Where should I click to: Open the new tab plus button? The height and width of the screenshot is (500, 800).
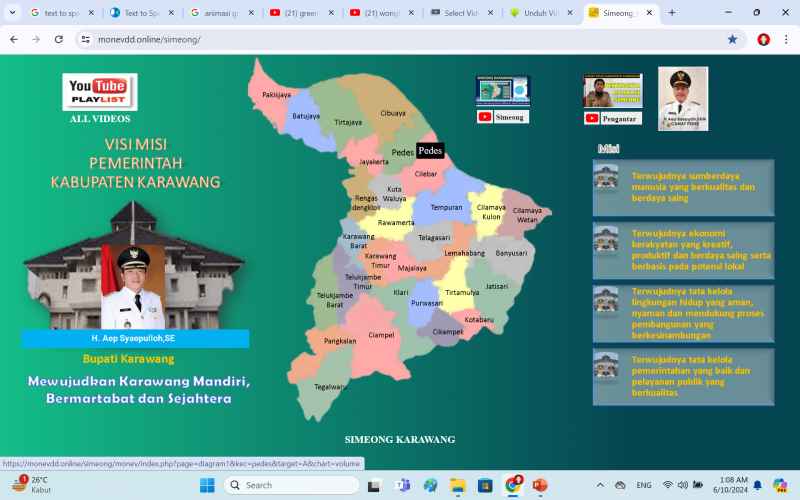point(671,13)
